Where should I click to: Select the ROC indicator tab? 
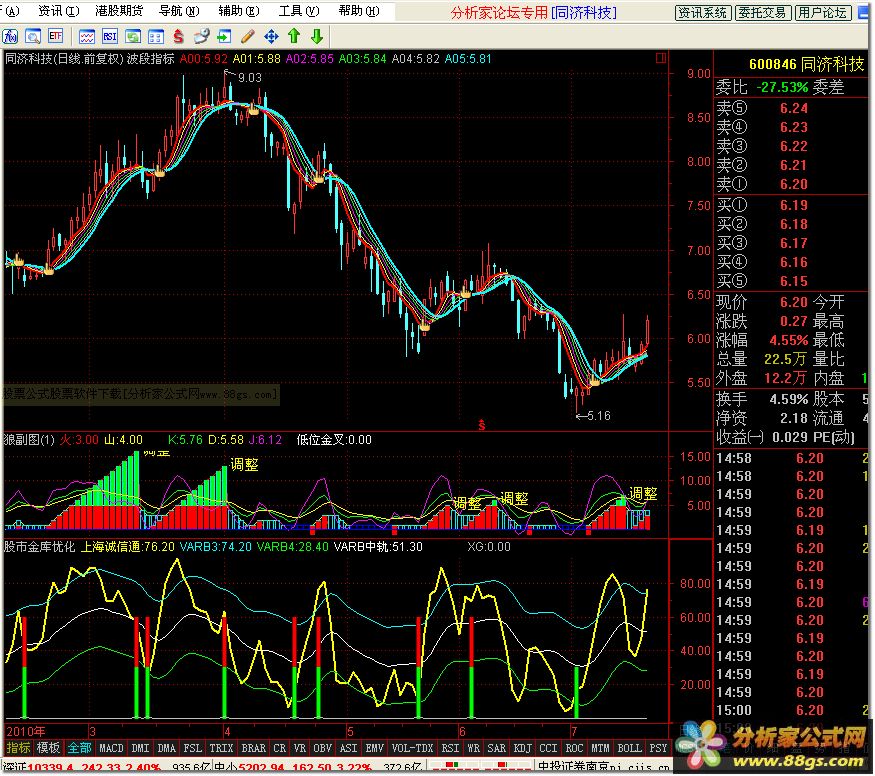tap(574, 748)
